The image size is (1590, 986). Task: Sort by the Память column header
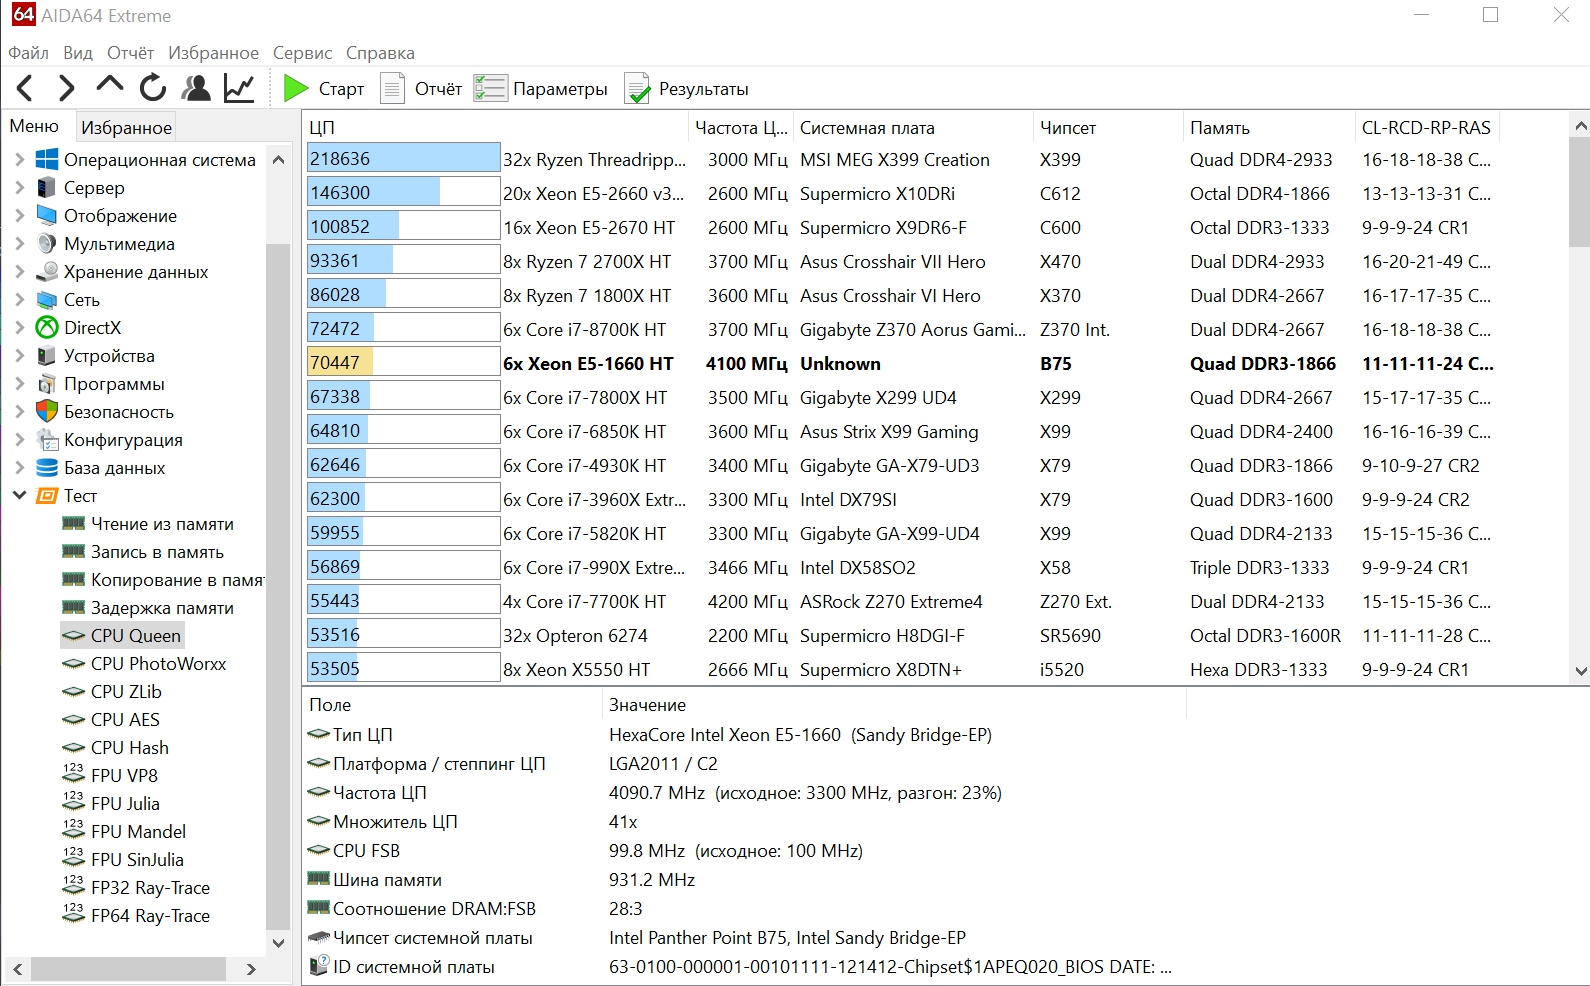(1268, 128)
